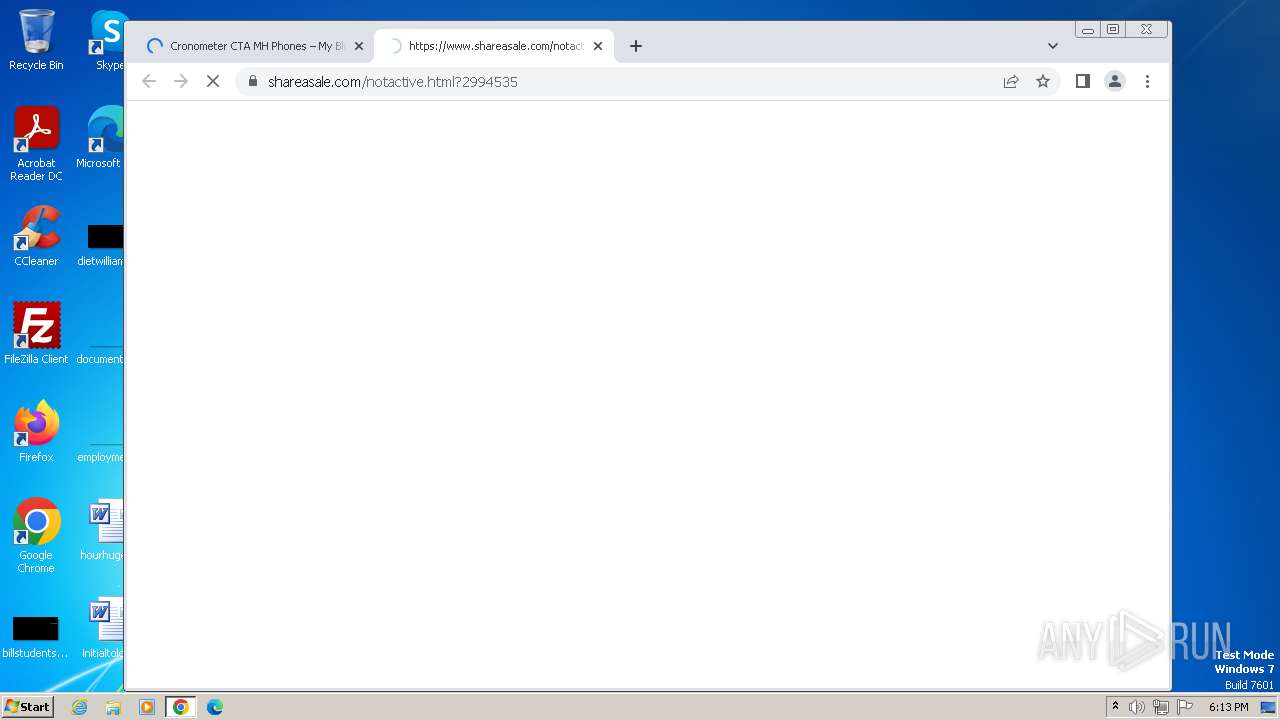Viewport: 1280px width, 720px height.
Task: View site information via the lock icon
Action: tap(253, 82)
